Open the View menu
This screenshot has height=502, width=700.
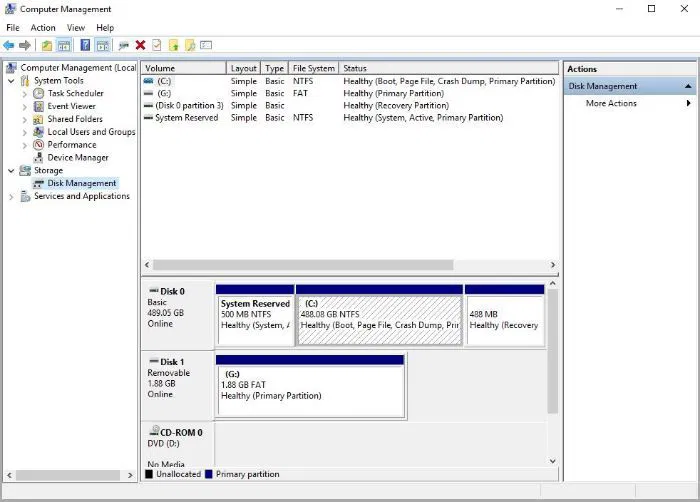(x=76, y=28)
